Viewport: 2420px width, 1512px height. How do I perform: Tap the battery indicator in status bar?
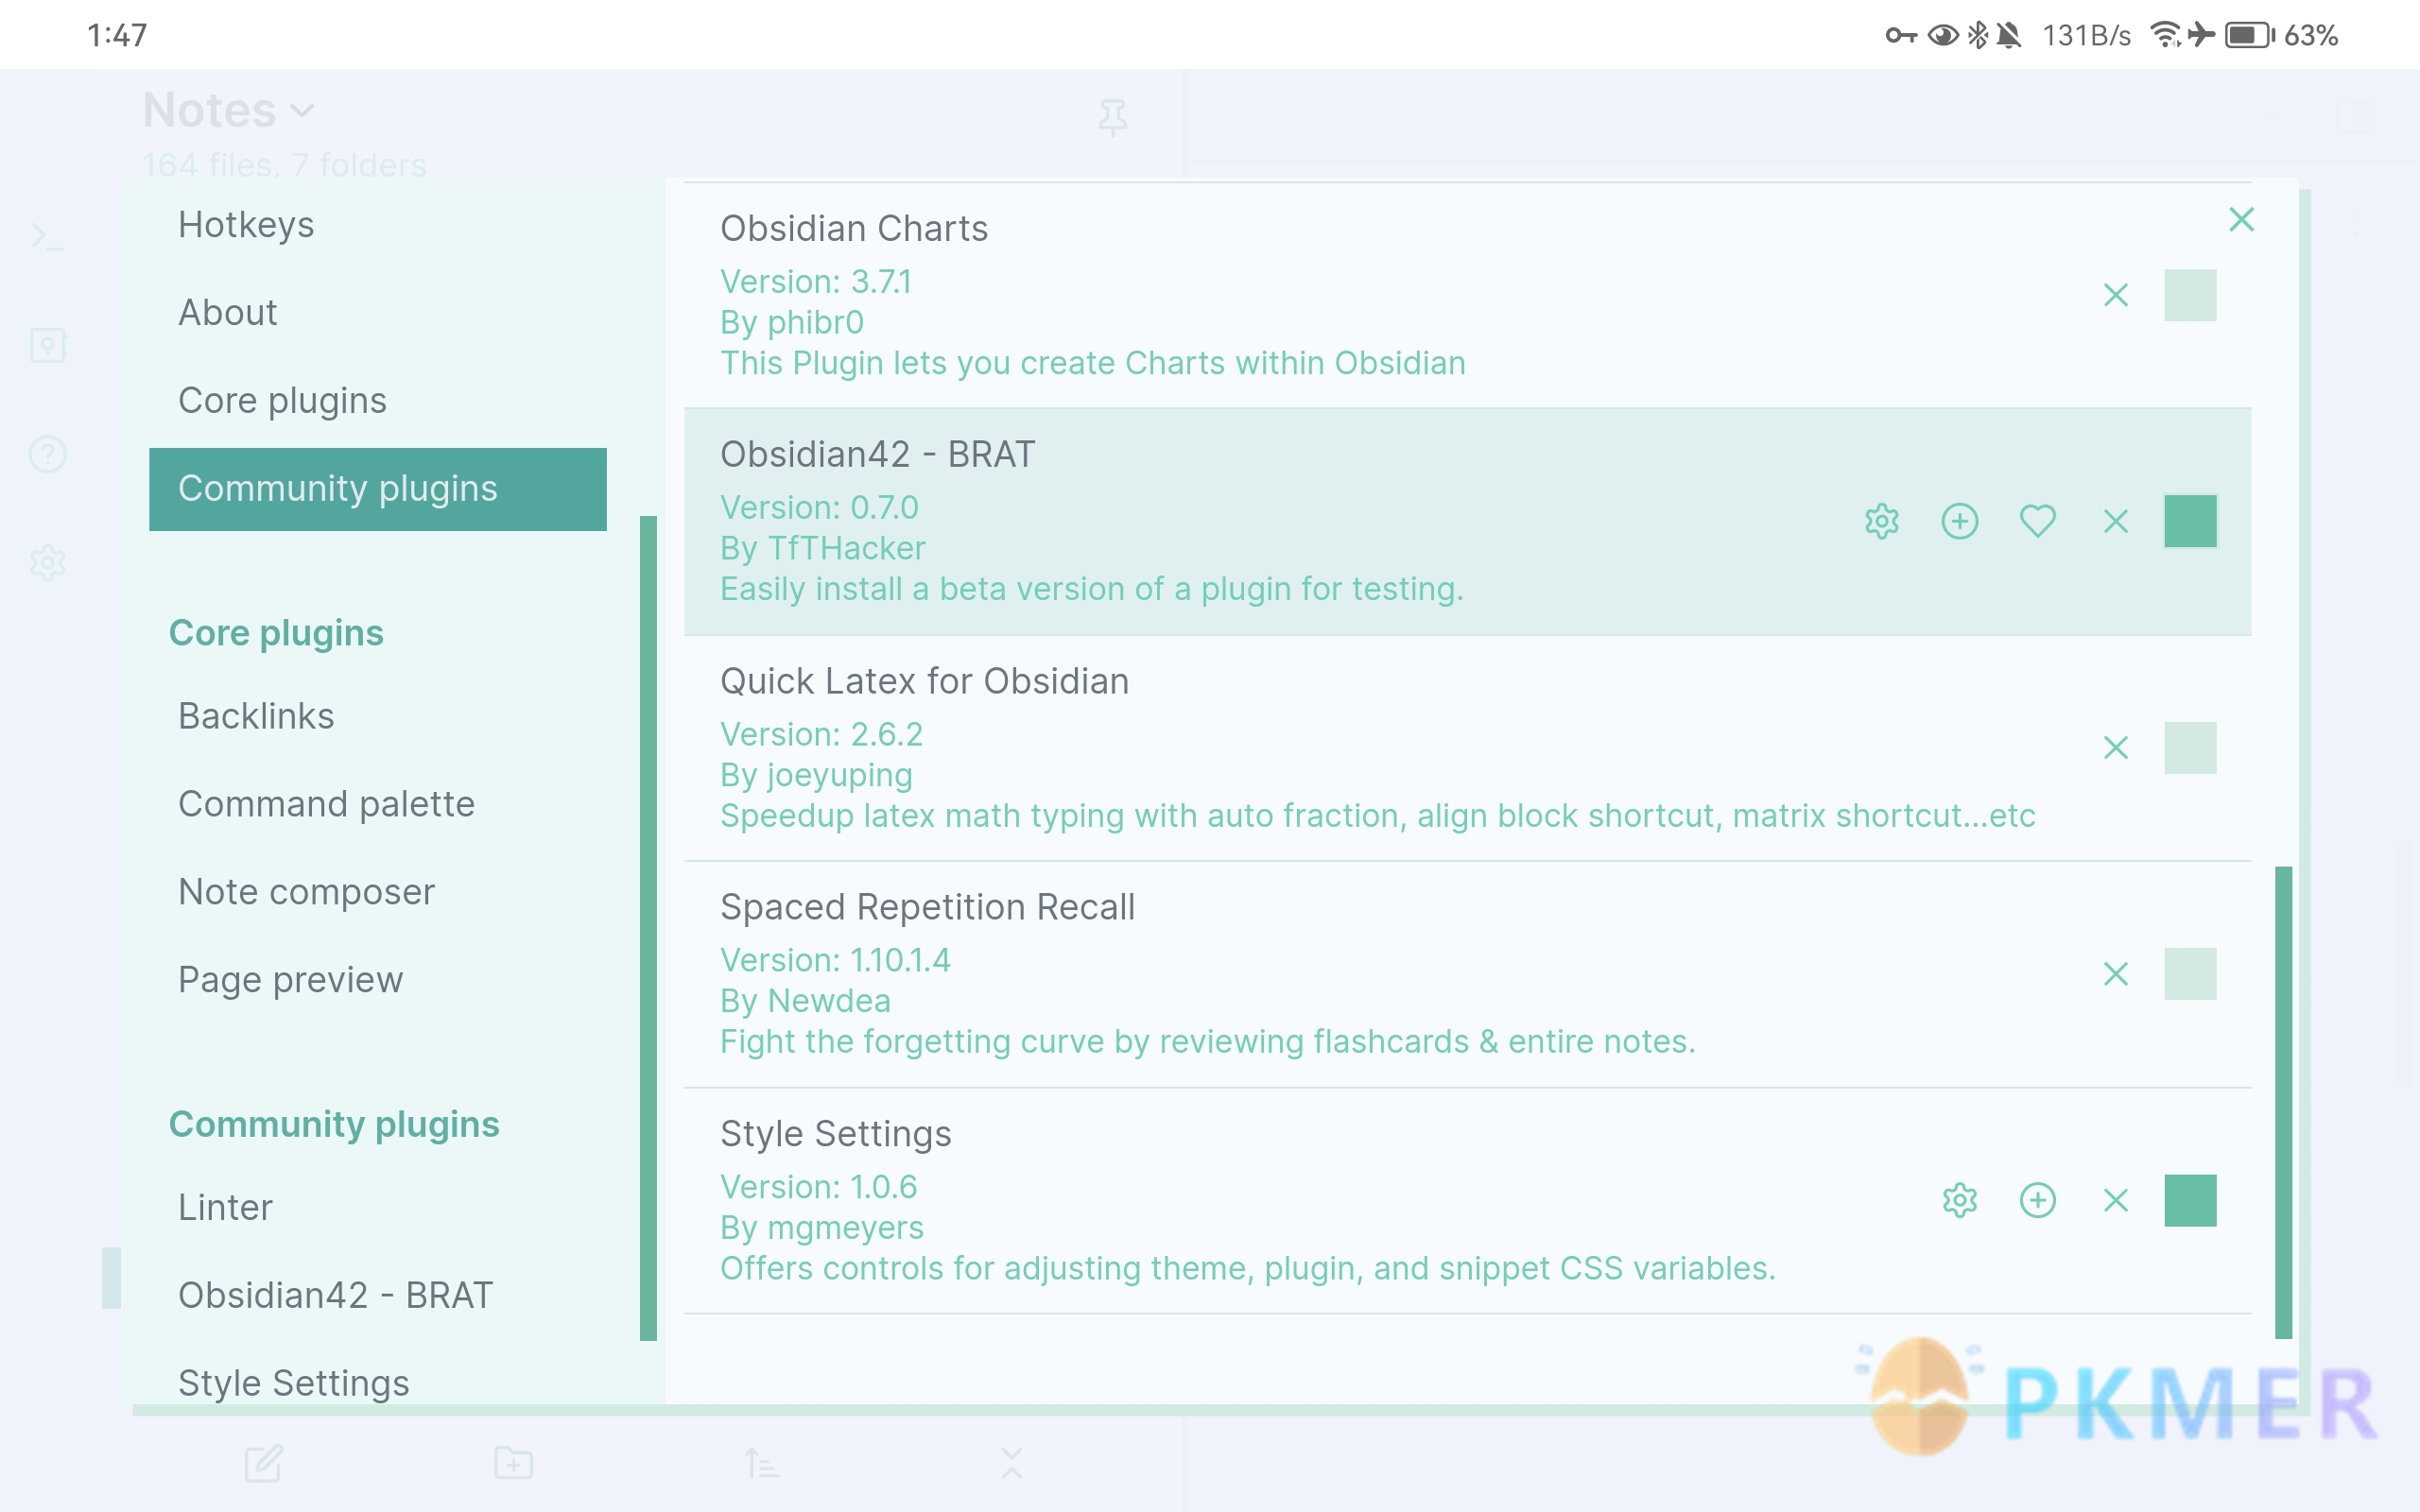coord(2250,36)
